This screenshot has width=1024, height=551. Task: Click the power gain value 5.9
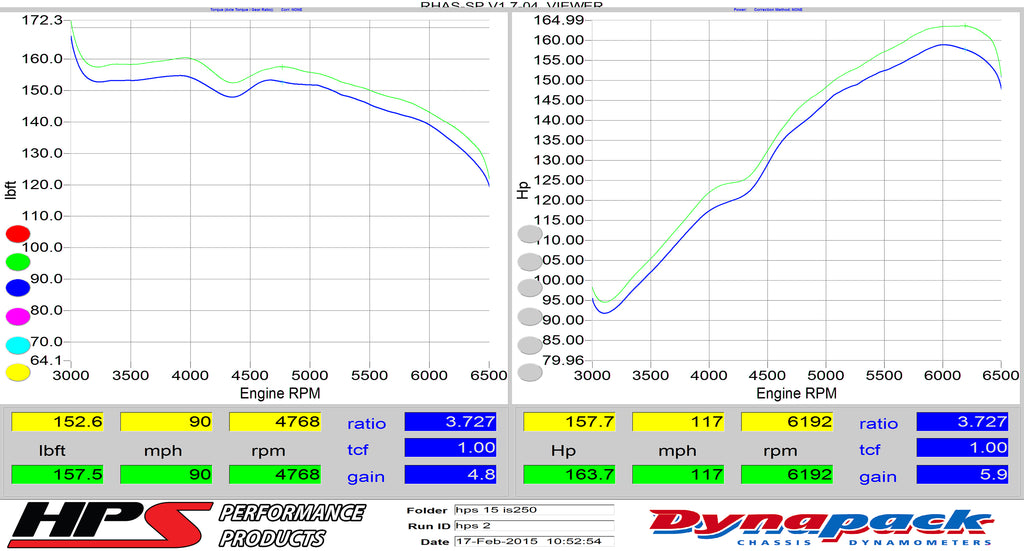(962, 474)
